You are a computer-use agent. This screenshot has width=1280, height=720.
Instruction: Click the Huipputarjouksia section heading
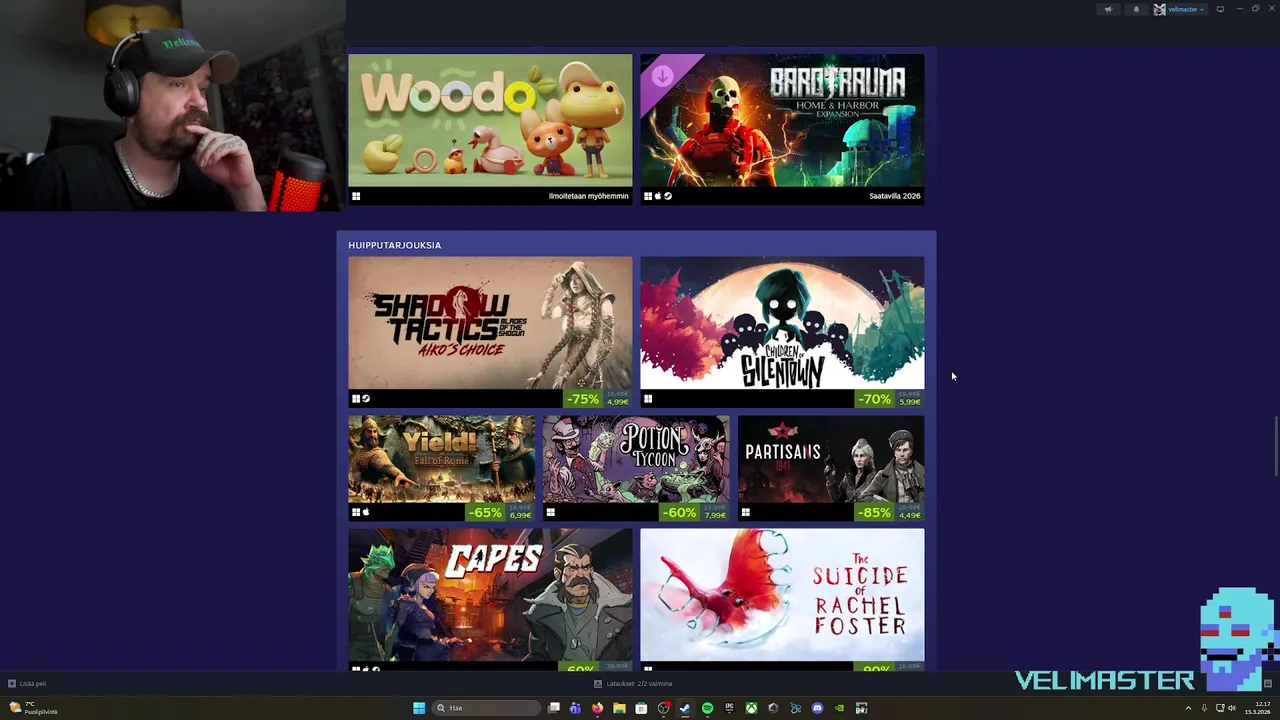point(394,245)
